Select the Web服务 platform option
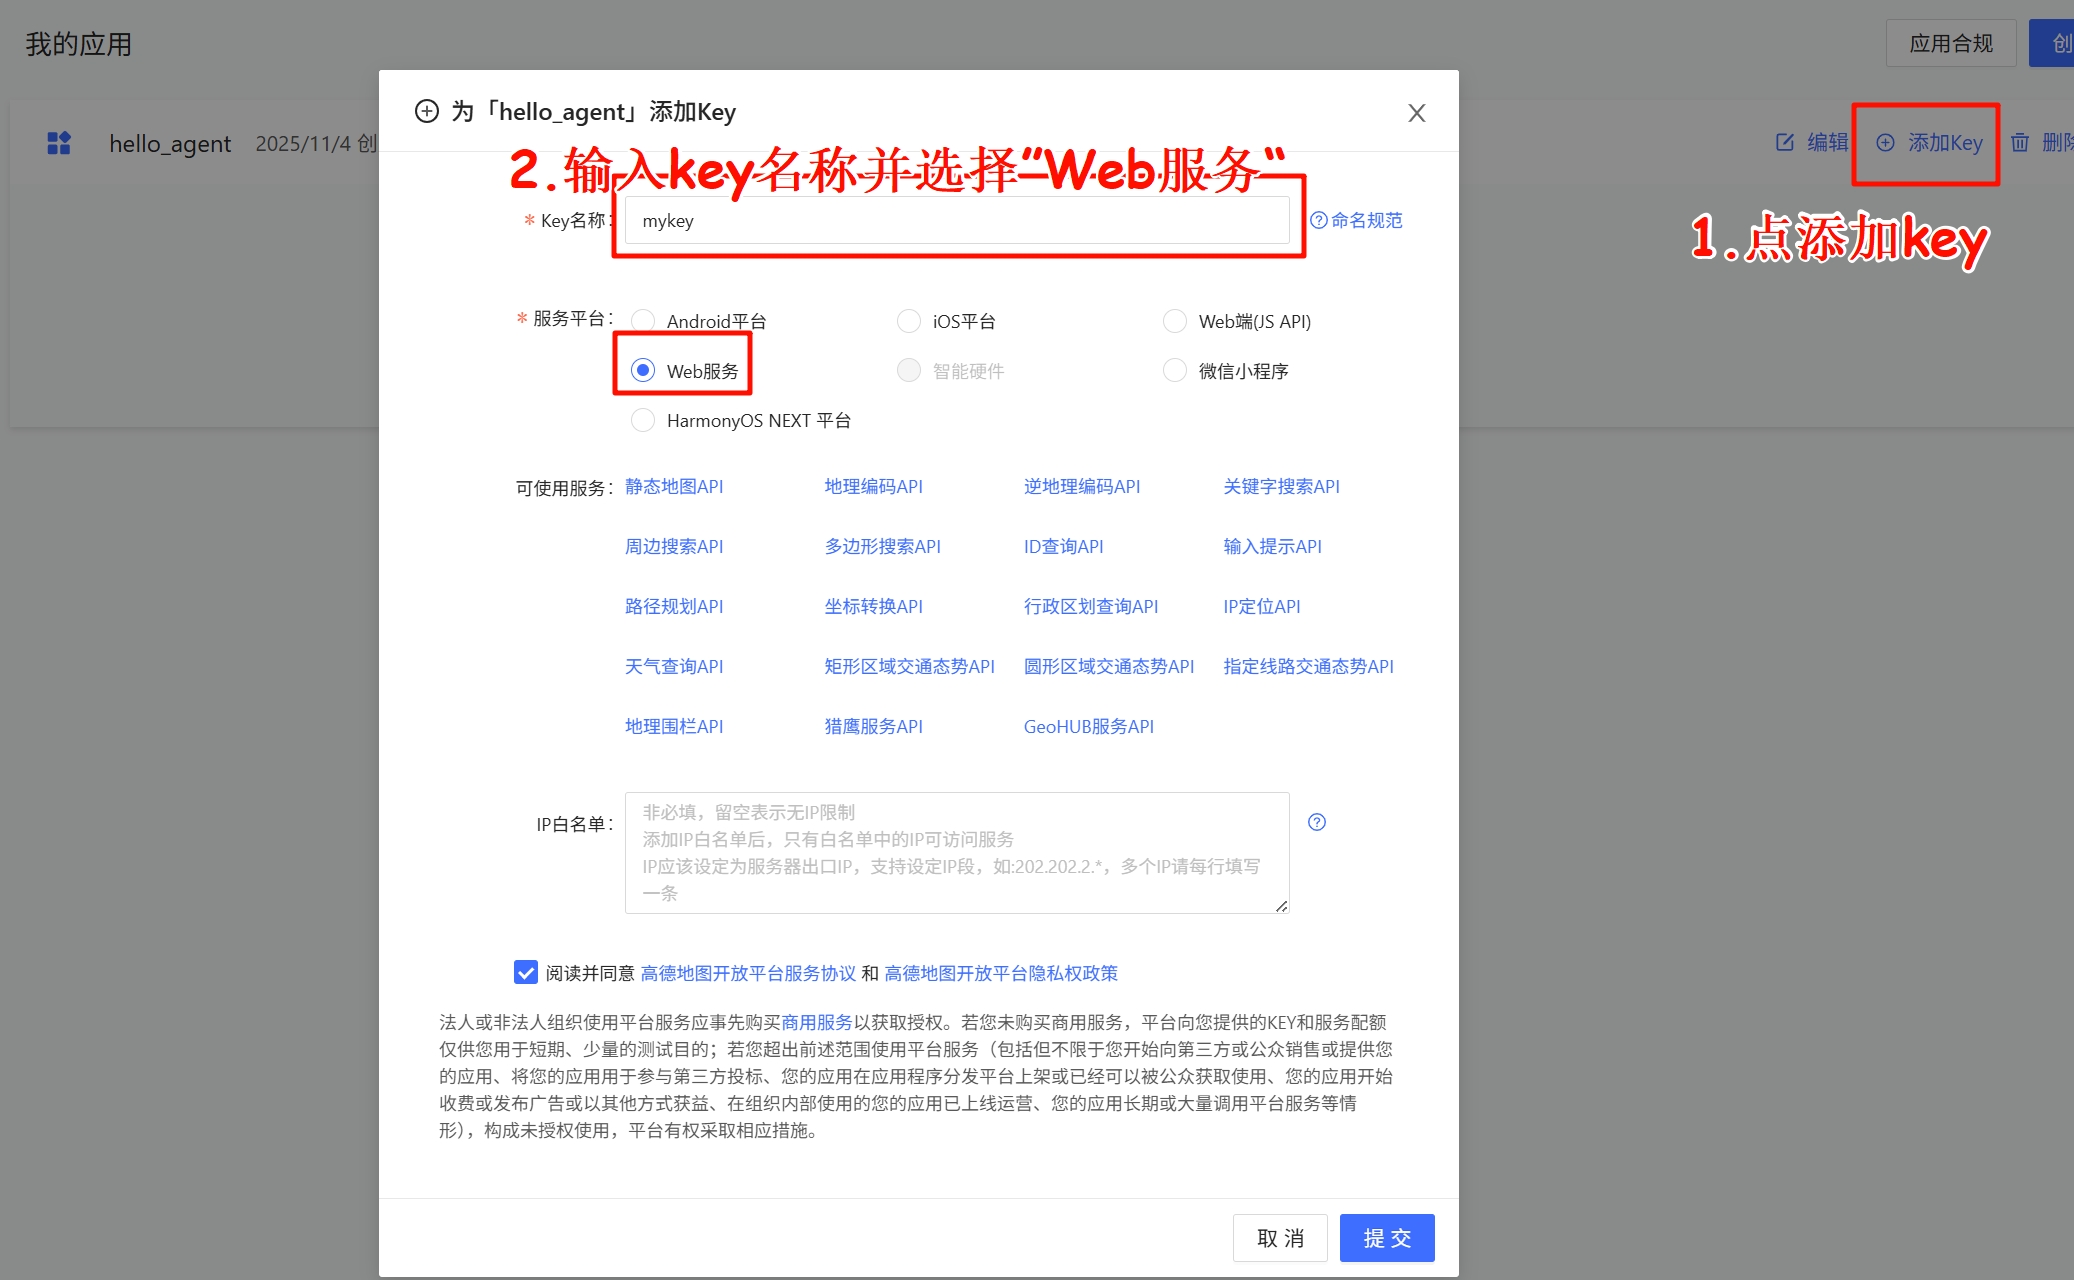The image size is (2074, 1280). pyautogui.click(x=643, y=370)
